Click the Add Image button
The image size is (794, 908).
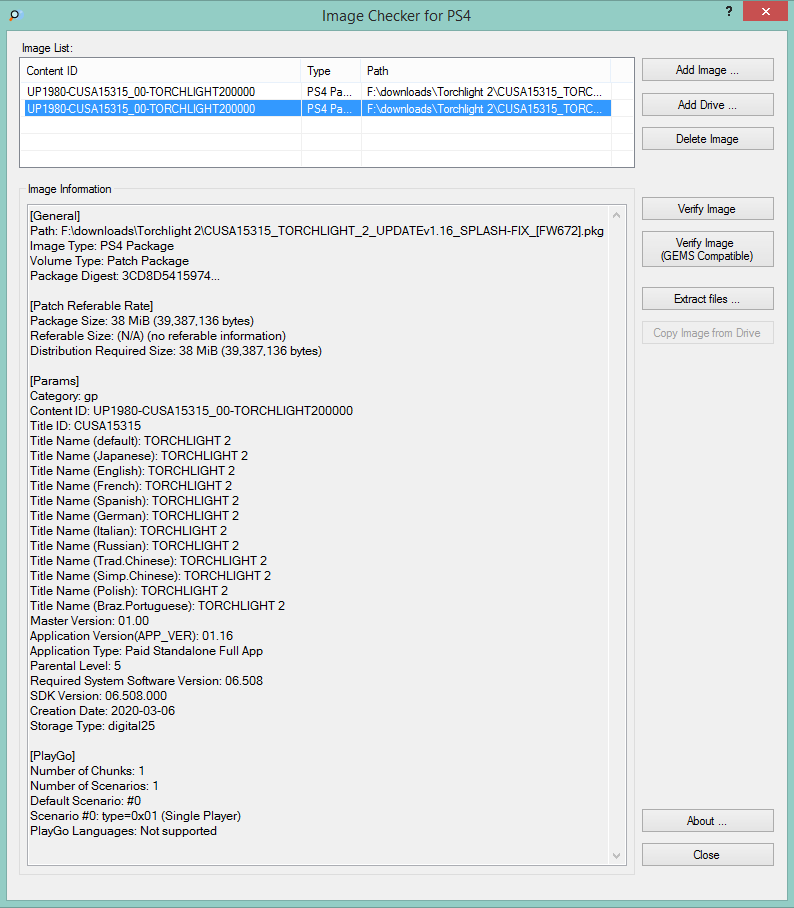point(707,70)
